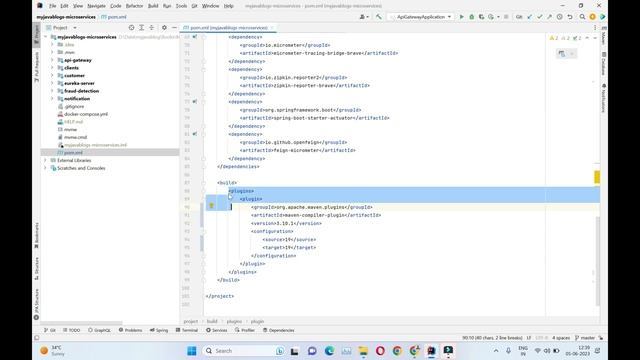Open File Explorer from taskbar
The image size is (640, 360).
363,351
